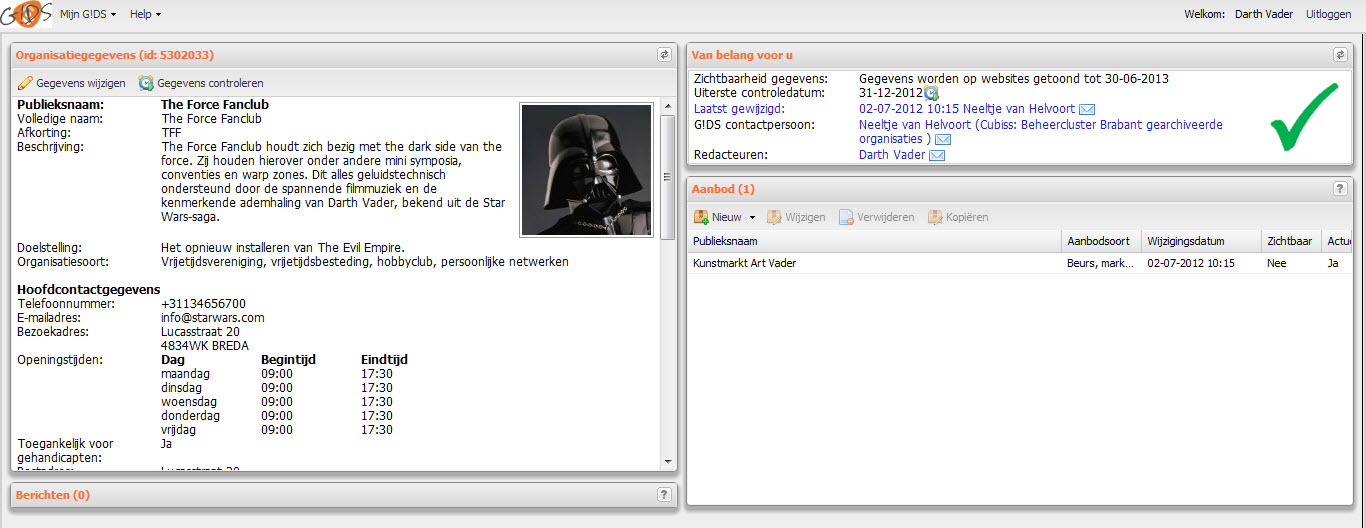Click the Organisatiegegevens panel title
Screen dimensions: 1366x528
tap(114, 55)
